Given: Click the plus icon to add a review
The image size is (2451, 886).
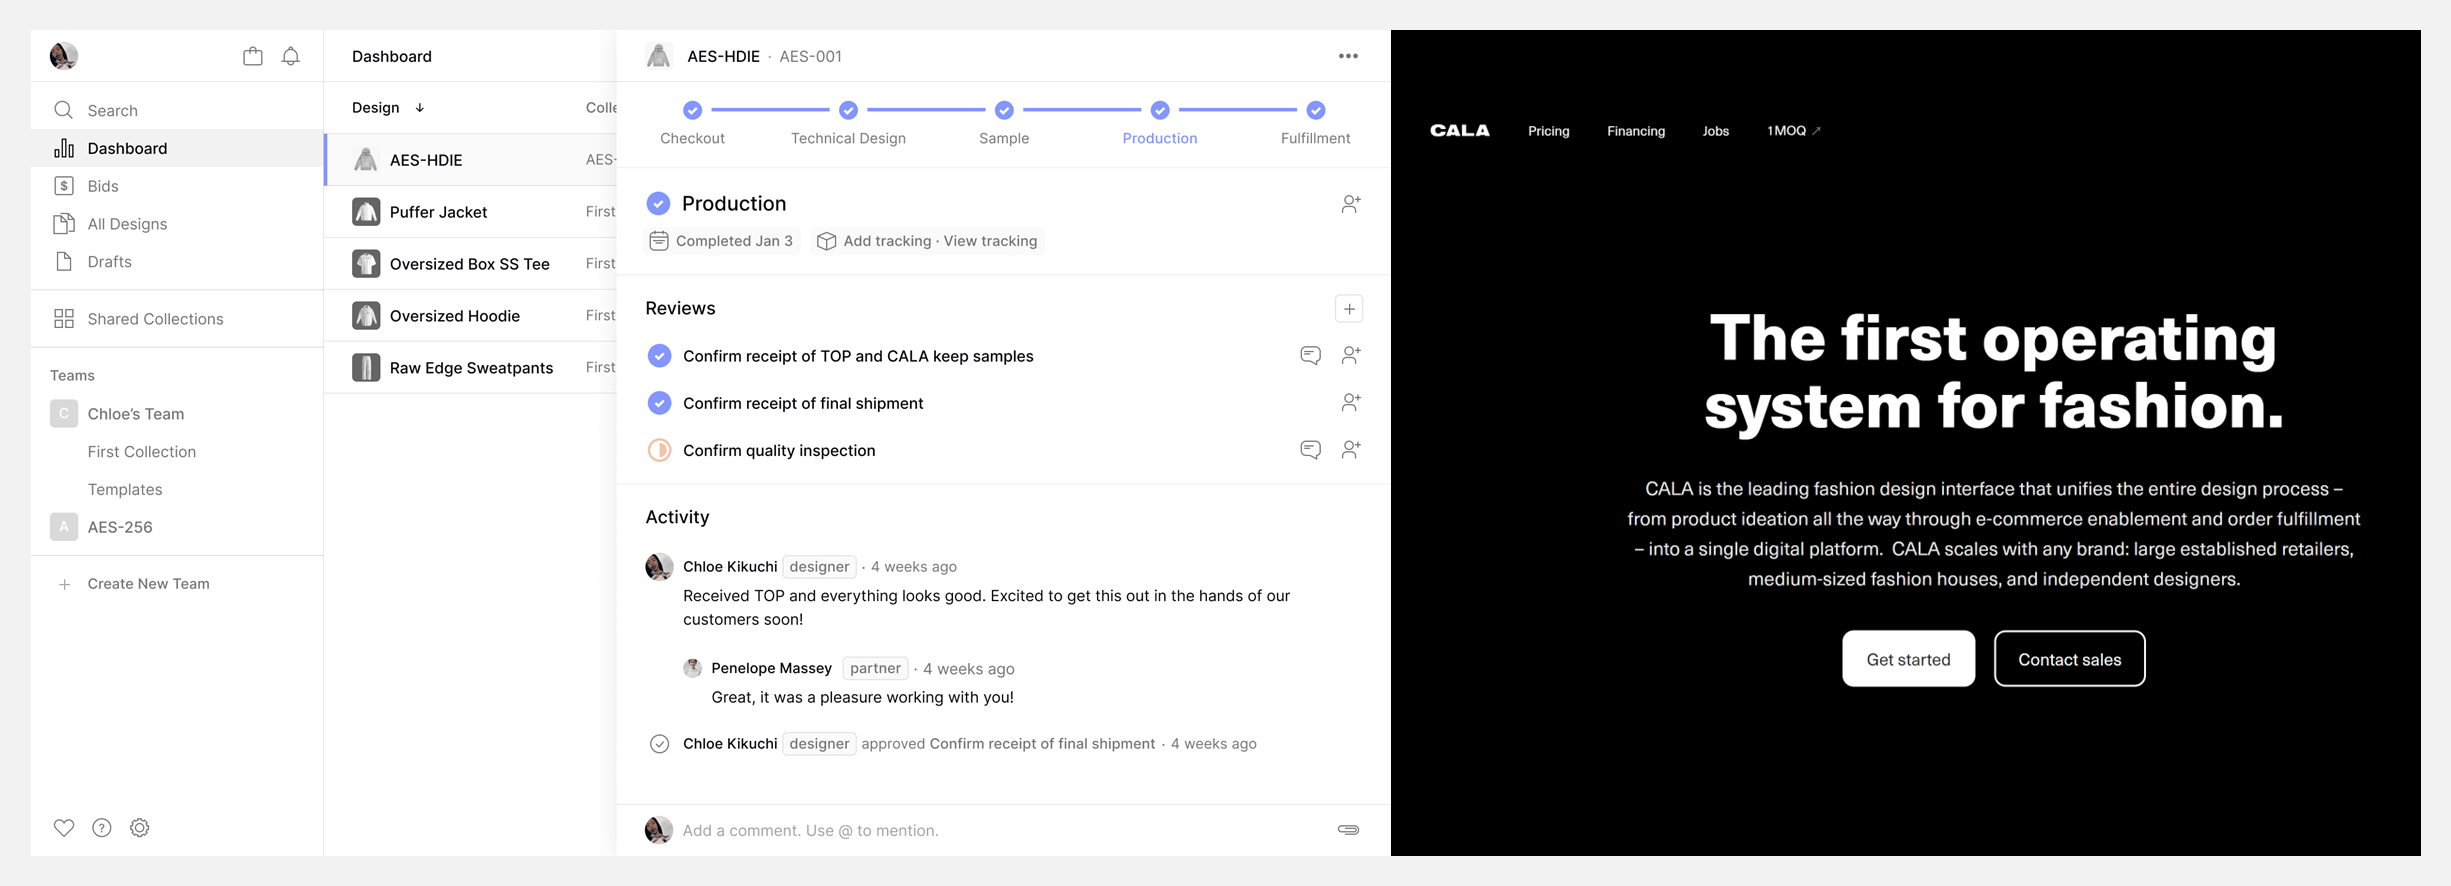Looking at the screenshot, I should 1350,309.
